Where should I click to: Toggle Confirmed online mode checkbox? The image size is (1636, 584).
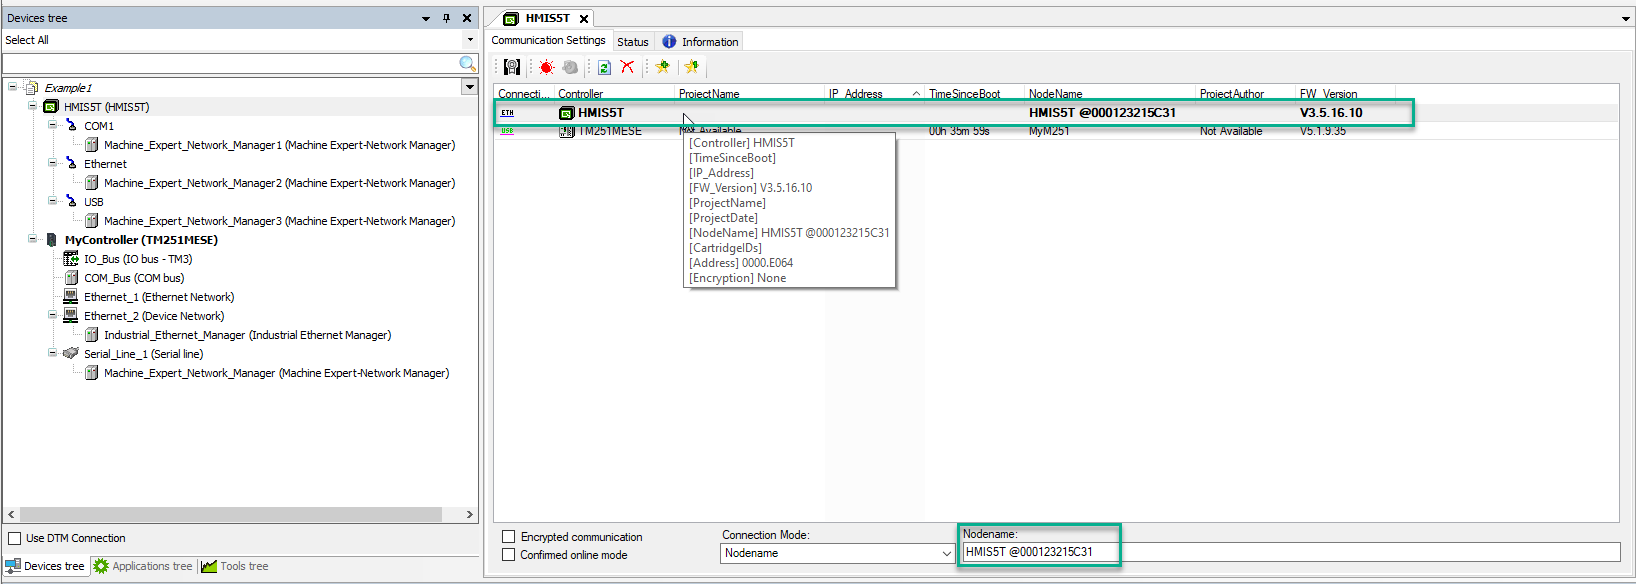tap(508, 555)
